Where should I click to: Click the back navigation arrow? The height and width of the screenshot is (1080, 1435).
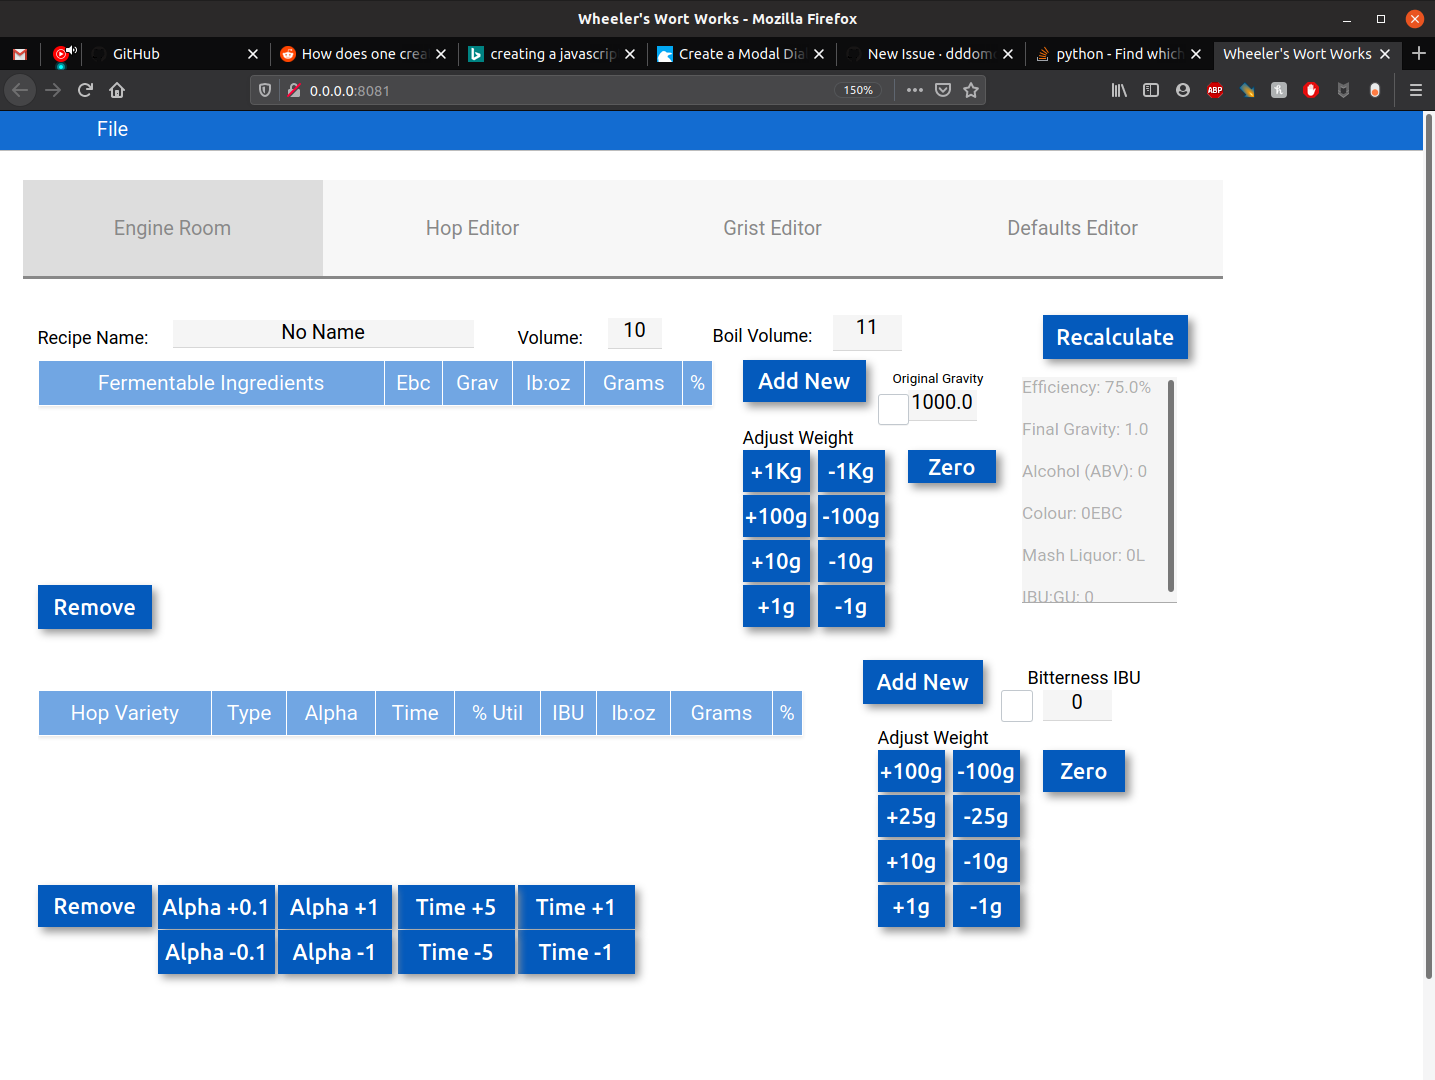click(x=20, y=90)
